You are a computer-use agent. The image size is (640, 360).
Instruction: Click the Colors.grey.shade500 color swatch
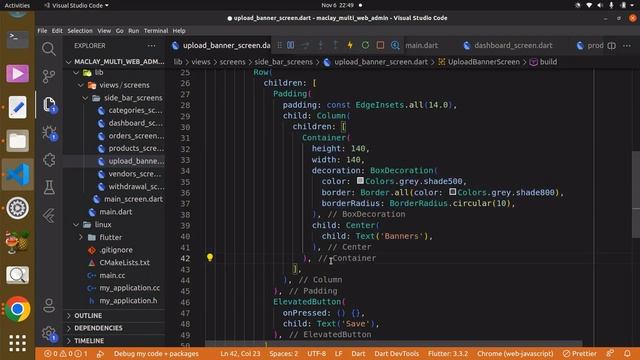click(360, 180)
